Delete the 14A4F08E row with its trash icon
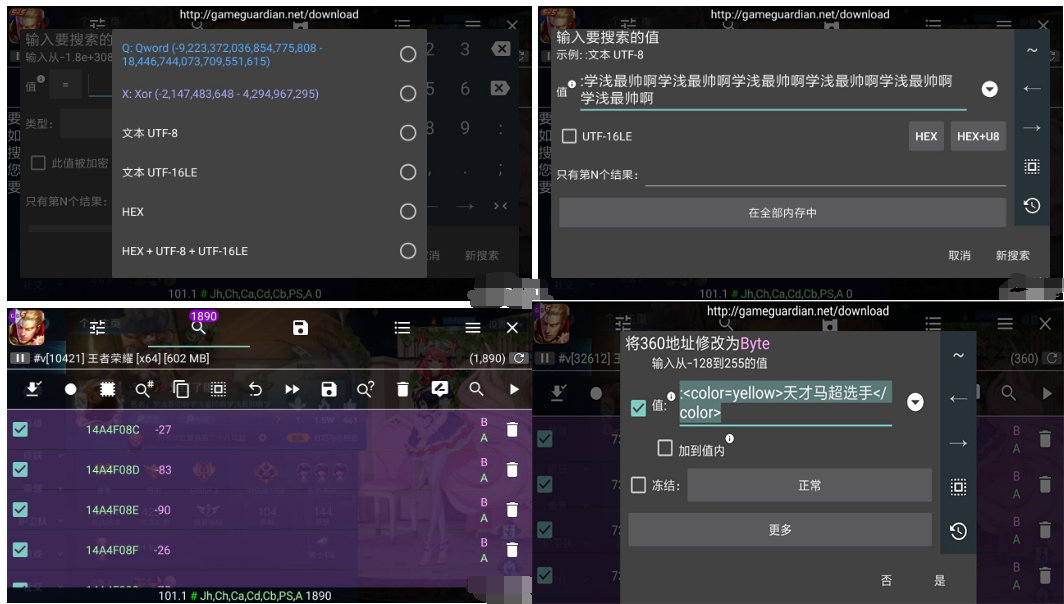 coord(512,509)
